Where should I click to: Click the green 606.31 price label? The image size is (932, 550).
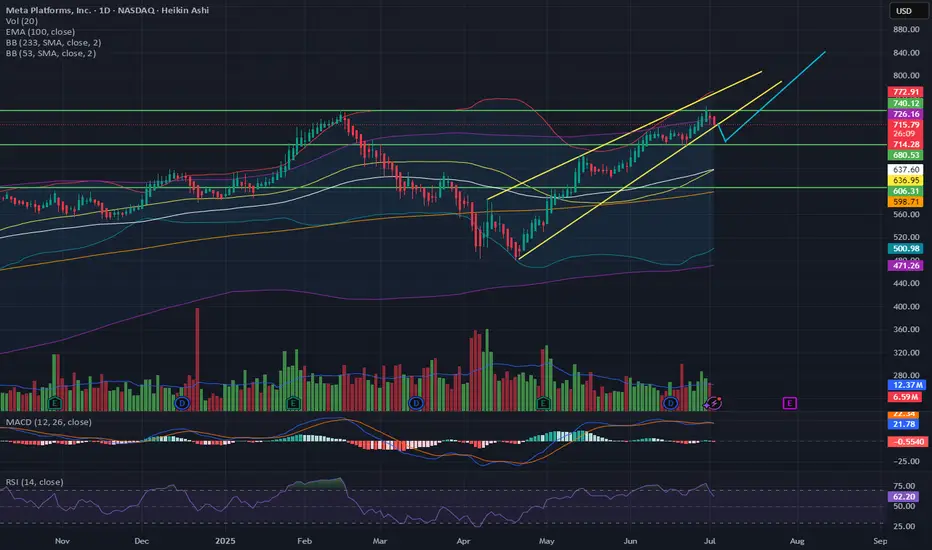pyautogui.click(x=906, y=191)
